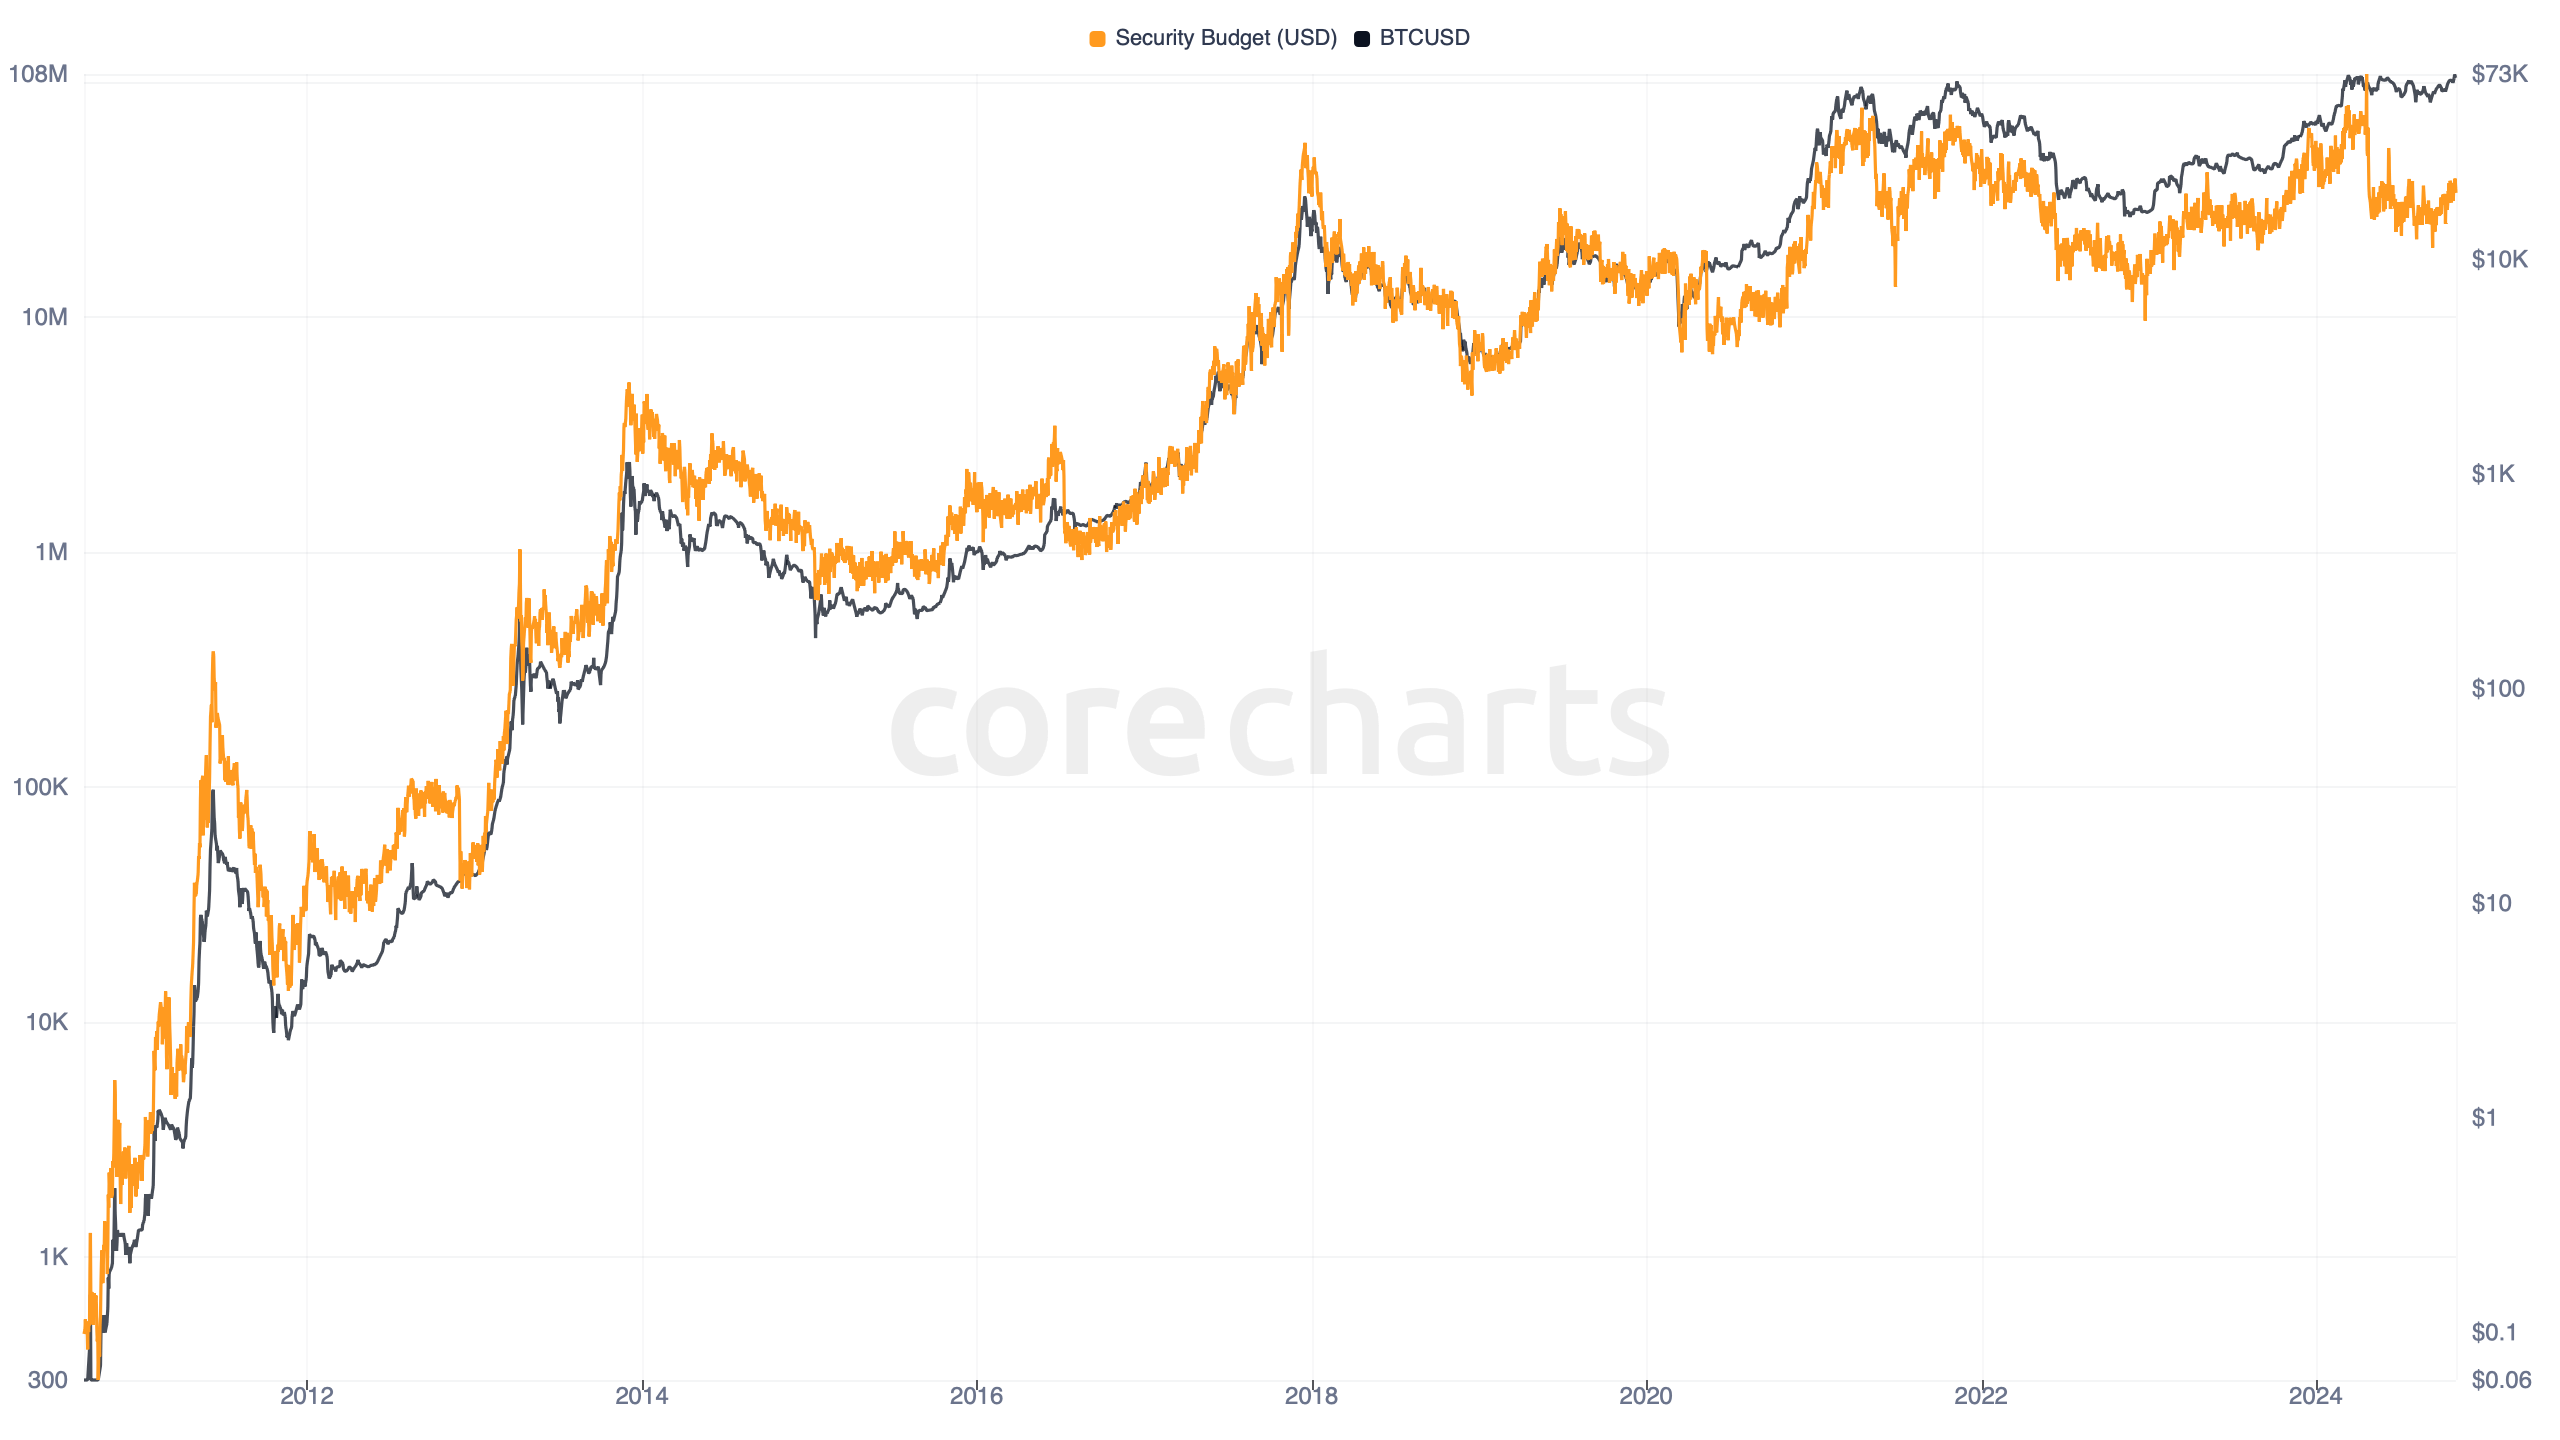The width and height of the screenshot is (2560, 1440).
Task: Click the 2024 x-axis year label
Action: (x=2316, y=1396)
